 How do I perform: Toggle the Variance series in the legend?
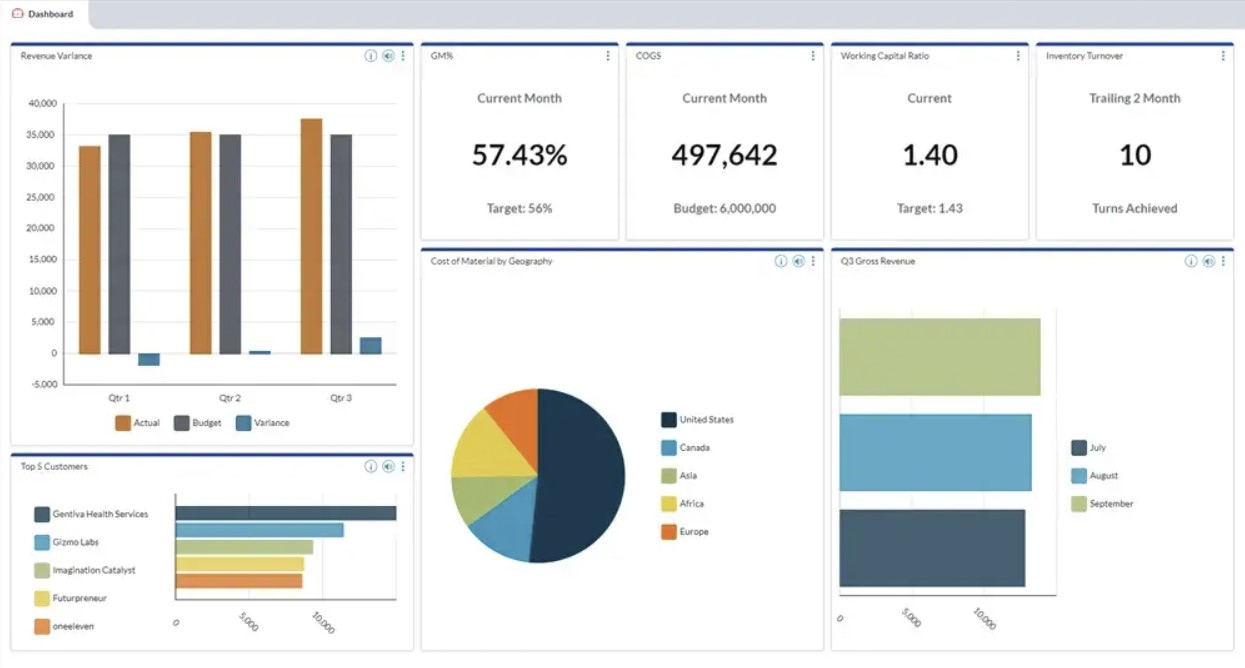coord(256,422)
